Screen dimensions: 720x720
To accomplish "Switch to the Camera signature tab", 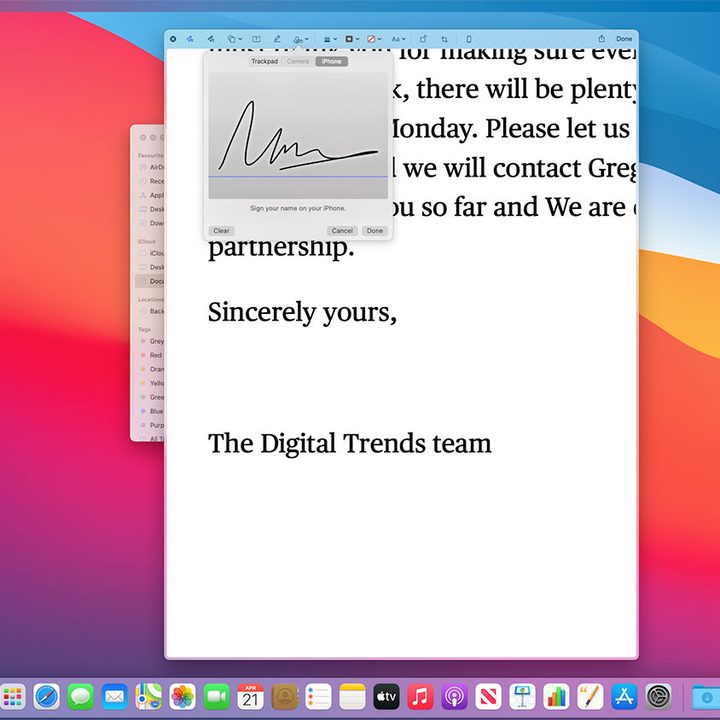I will [298, 61].
